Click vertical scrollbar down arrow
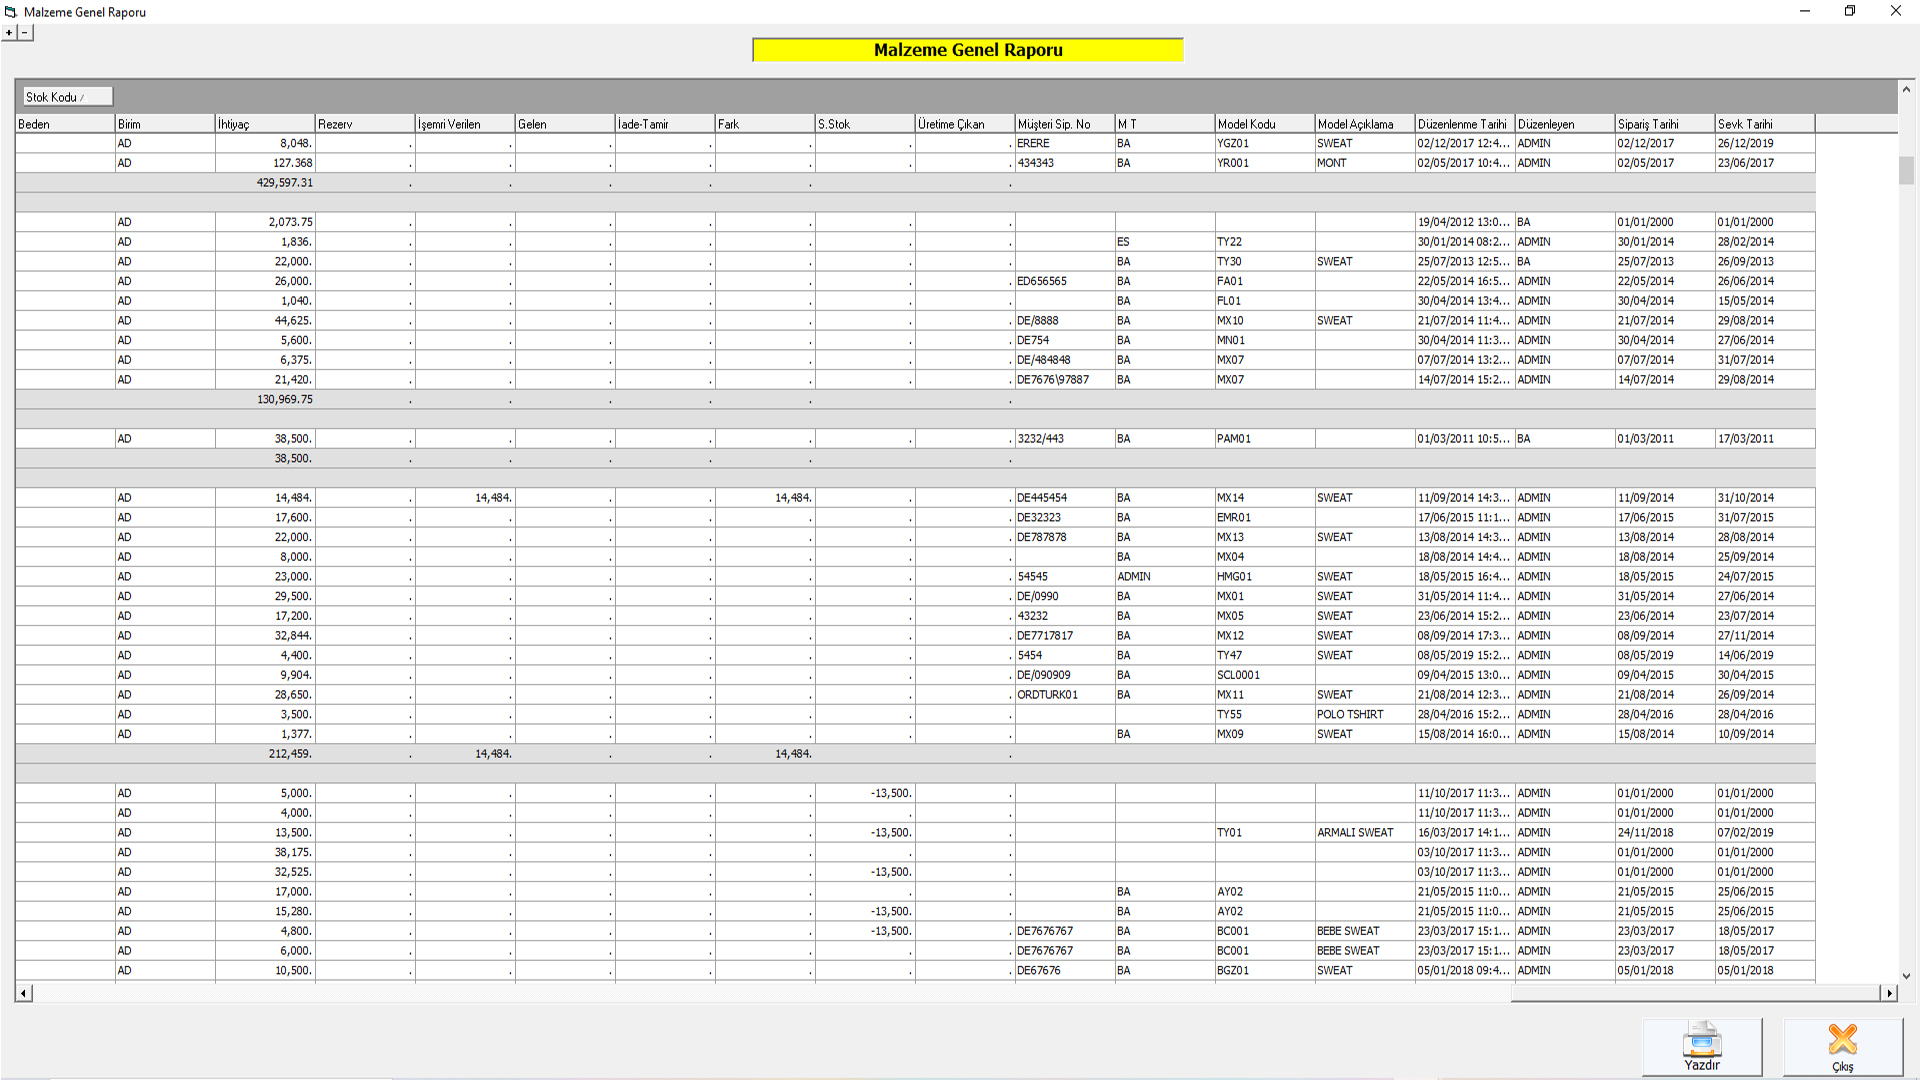 (1906, 976)
